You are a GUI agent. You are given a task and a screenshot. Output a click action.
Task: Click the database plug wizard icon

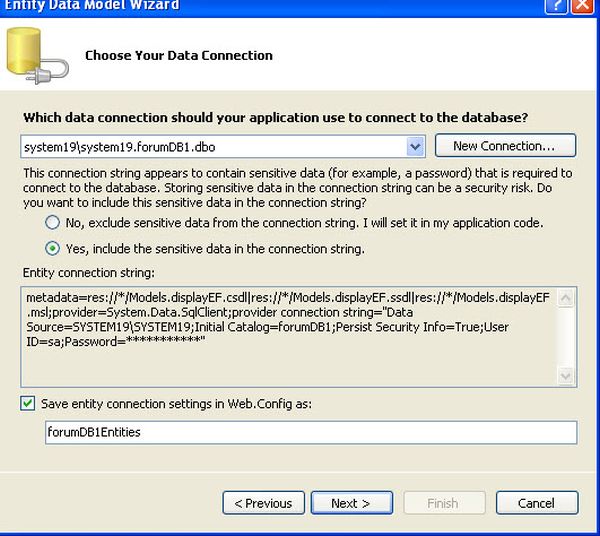pos(36,55)
